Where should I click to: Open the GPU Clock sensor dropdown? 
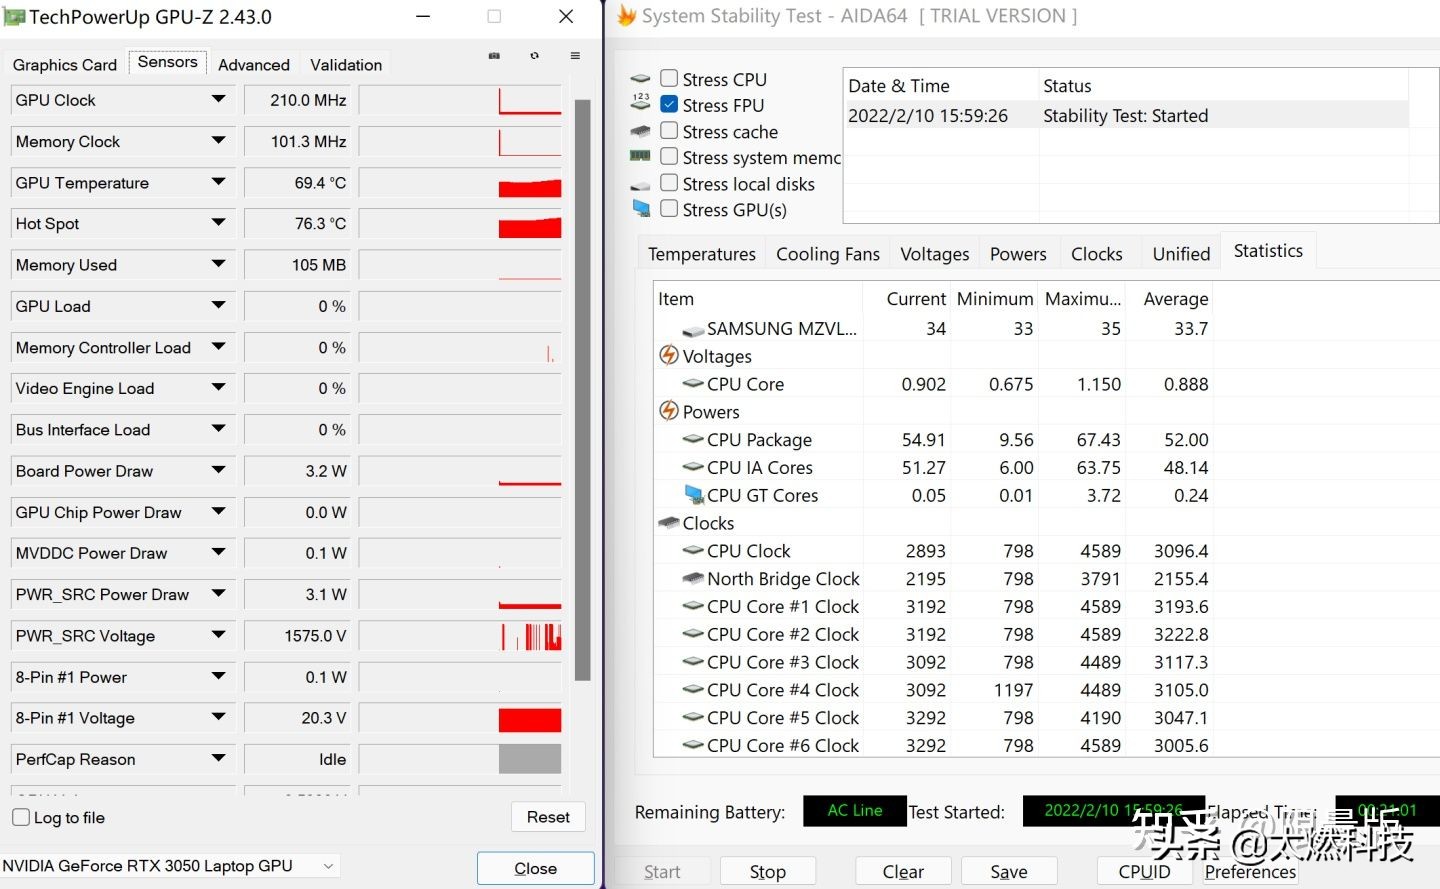pyautogui.click(x=218, y=99)
